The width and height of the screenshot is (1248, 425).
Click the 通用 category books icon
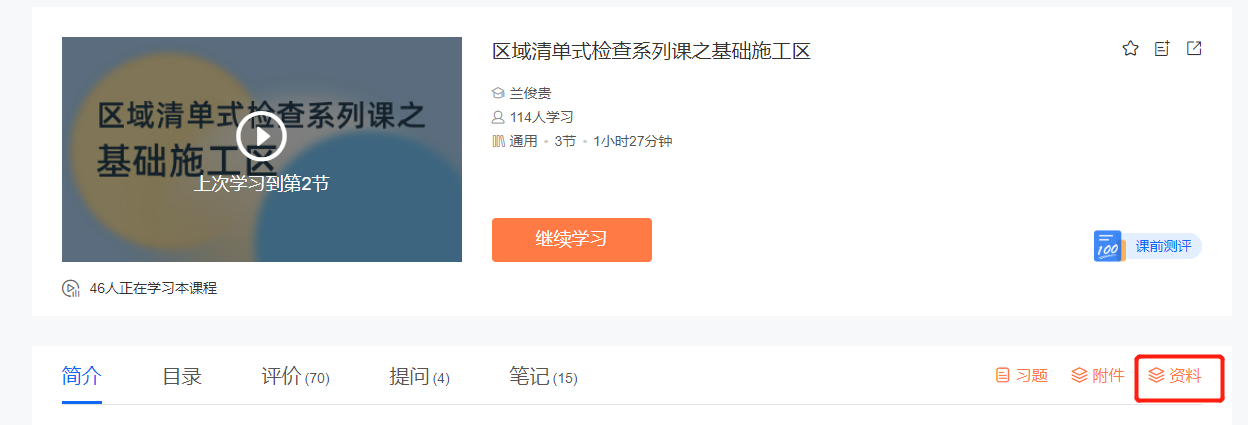[x=498, y=141]
